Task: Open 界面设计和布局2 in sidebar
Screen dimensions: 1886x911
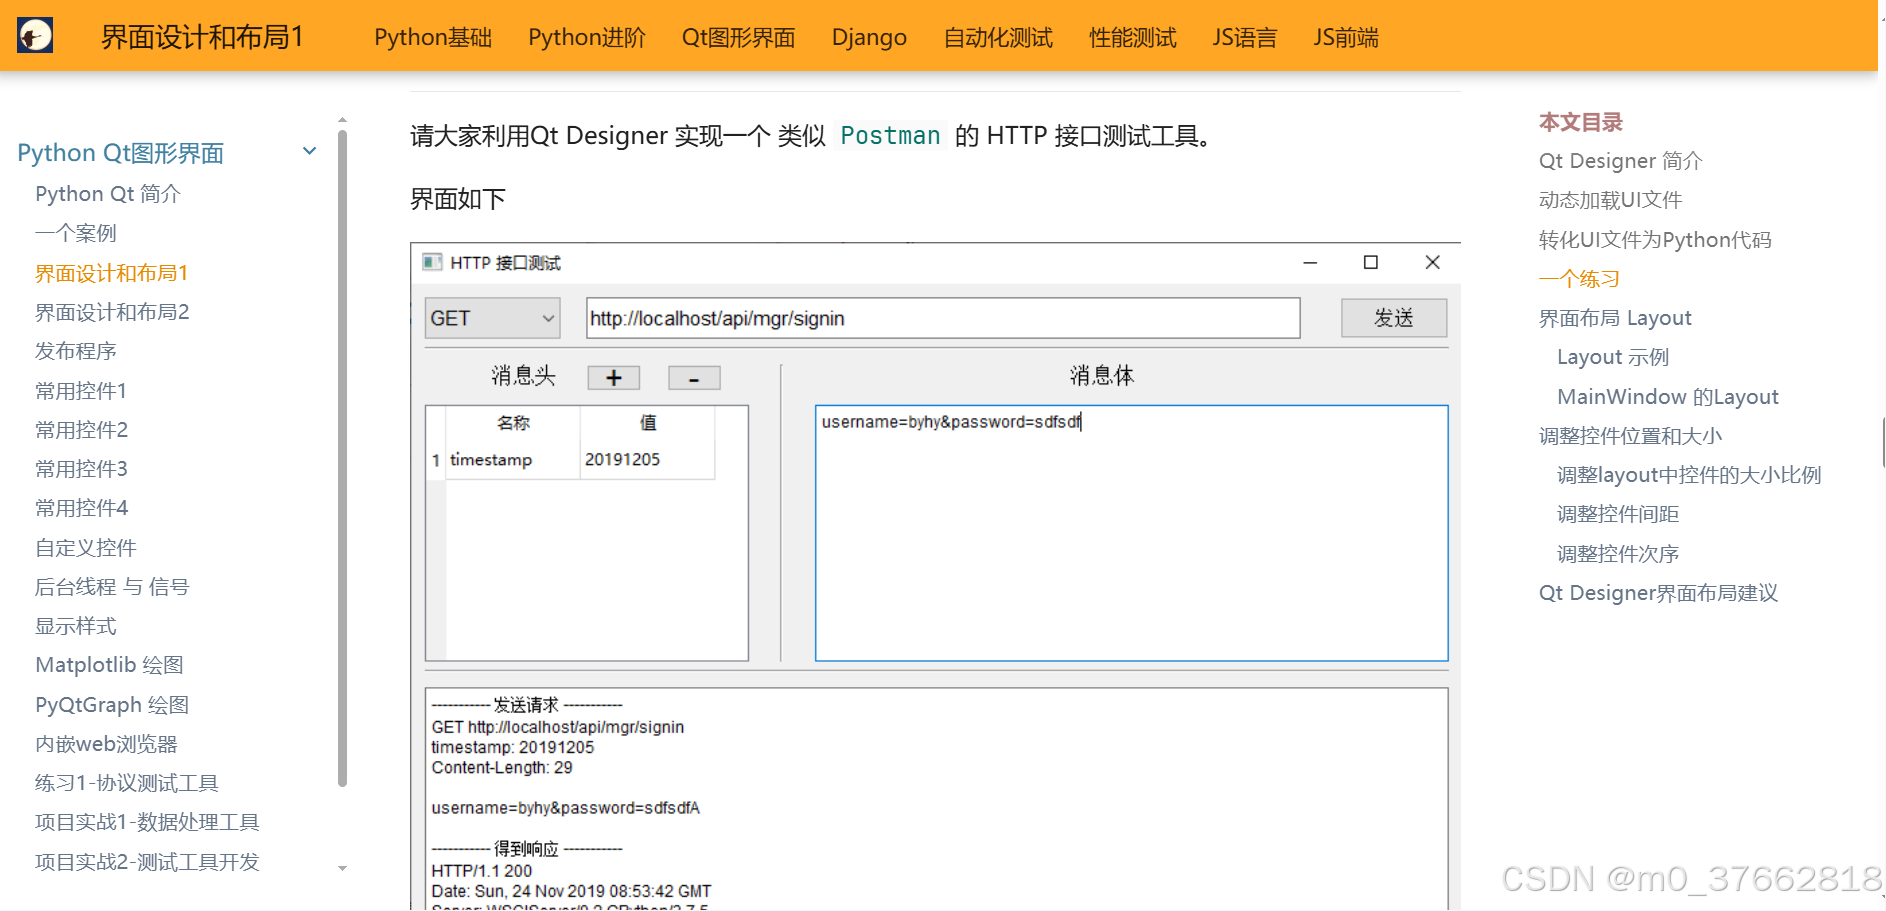Action: point(112,312)
